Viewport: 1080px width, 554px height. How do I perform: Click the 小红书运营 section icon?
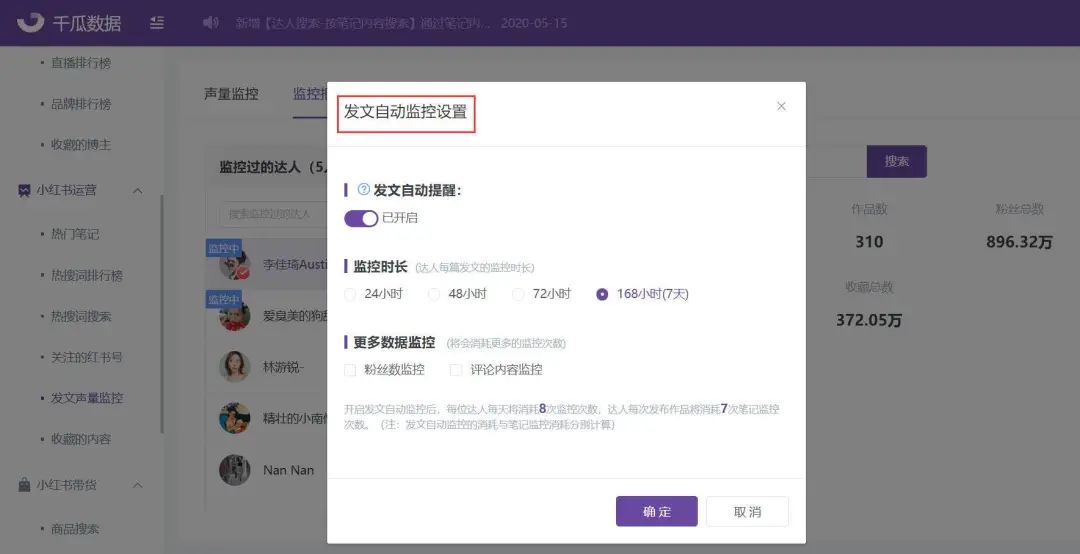(24, 190)
